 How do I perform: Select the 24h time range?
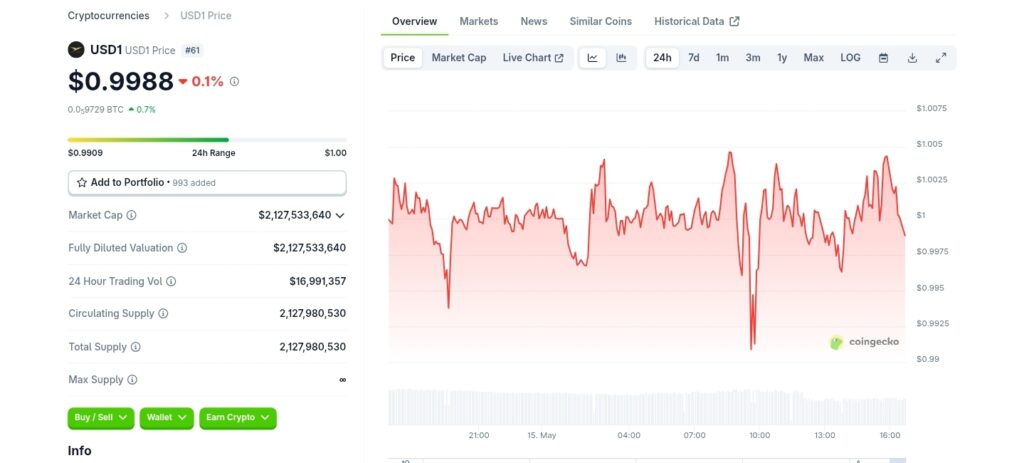[662, 57]
